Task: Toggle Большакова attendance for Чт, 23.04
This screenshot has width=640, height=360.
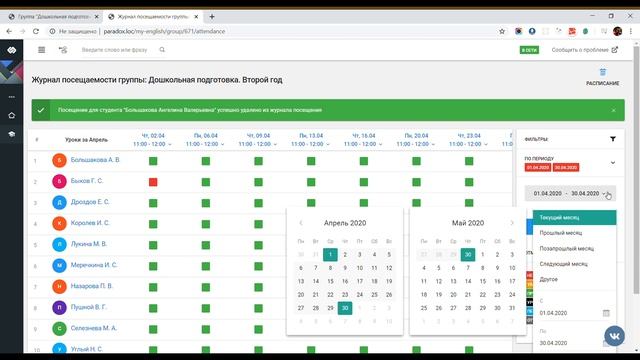Action: click(469, 161)
